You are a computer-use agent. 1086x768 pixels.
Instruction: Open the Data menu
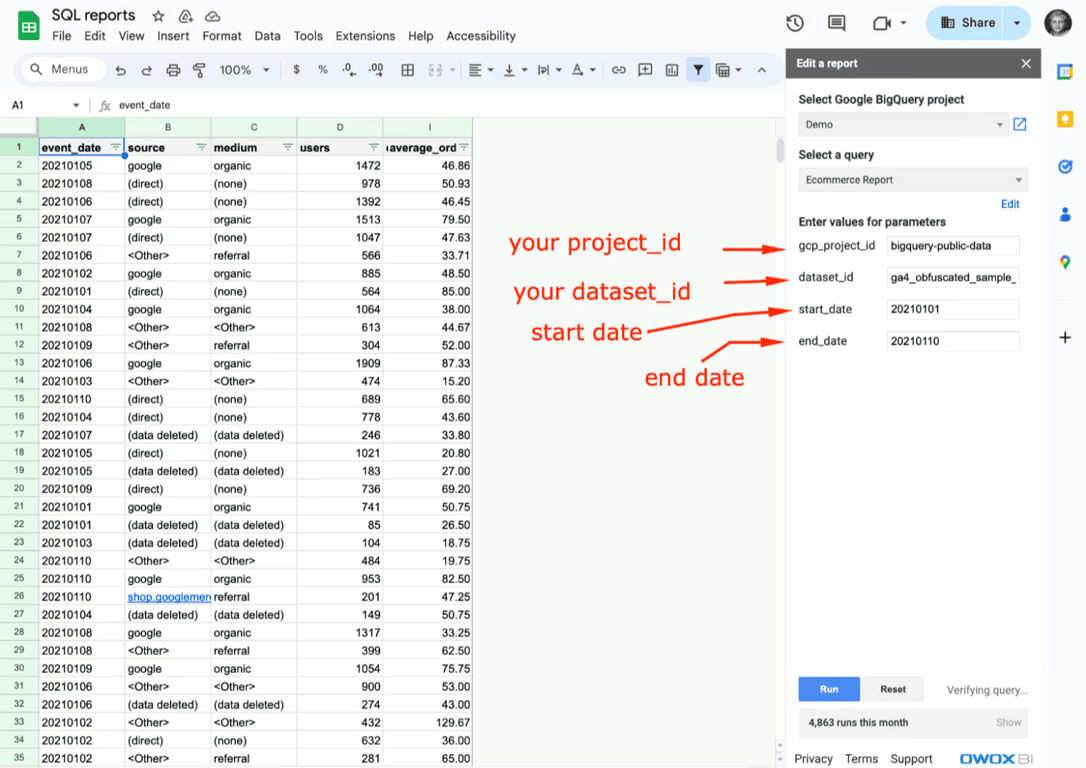click(267, 36)
